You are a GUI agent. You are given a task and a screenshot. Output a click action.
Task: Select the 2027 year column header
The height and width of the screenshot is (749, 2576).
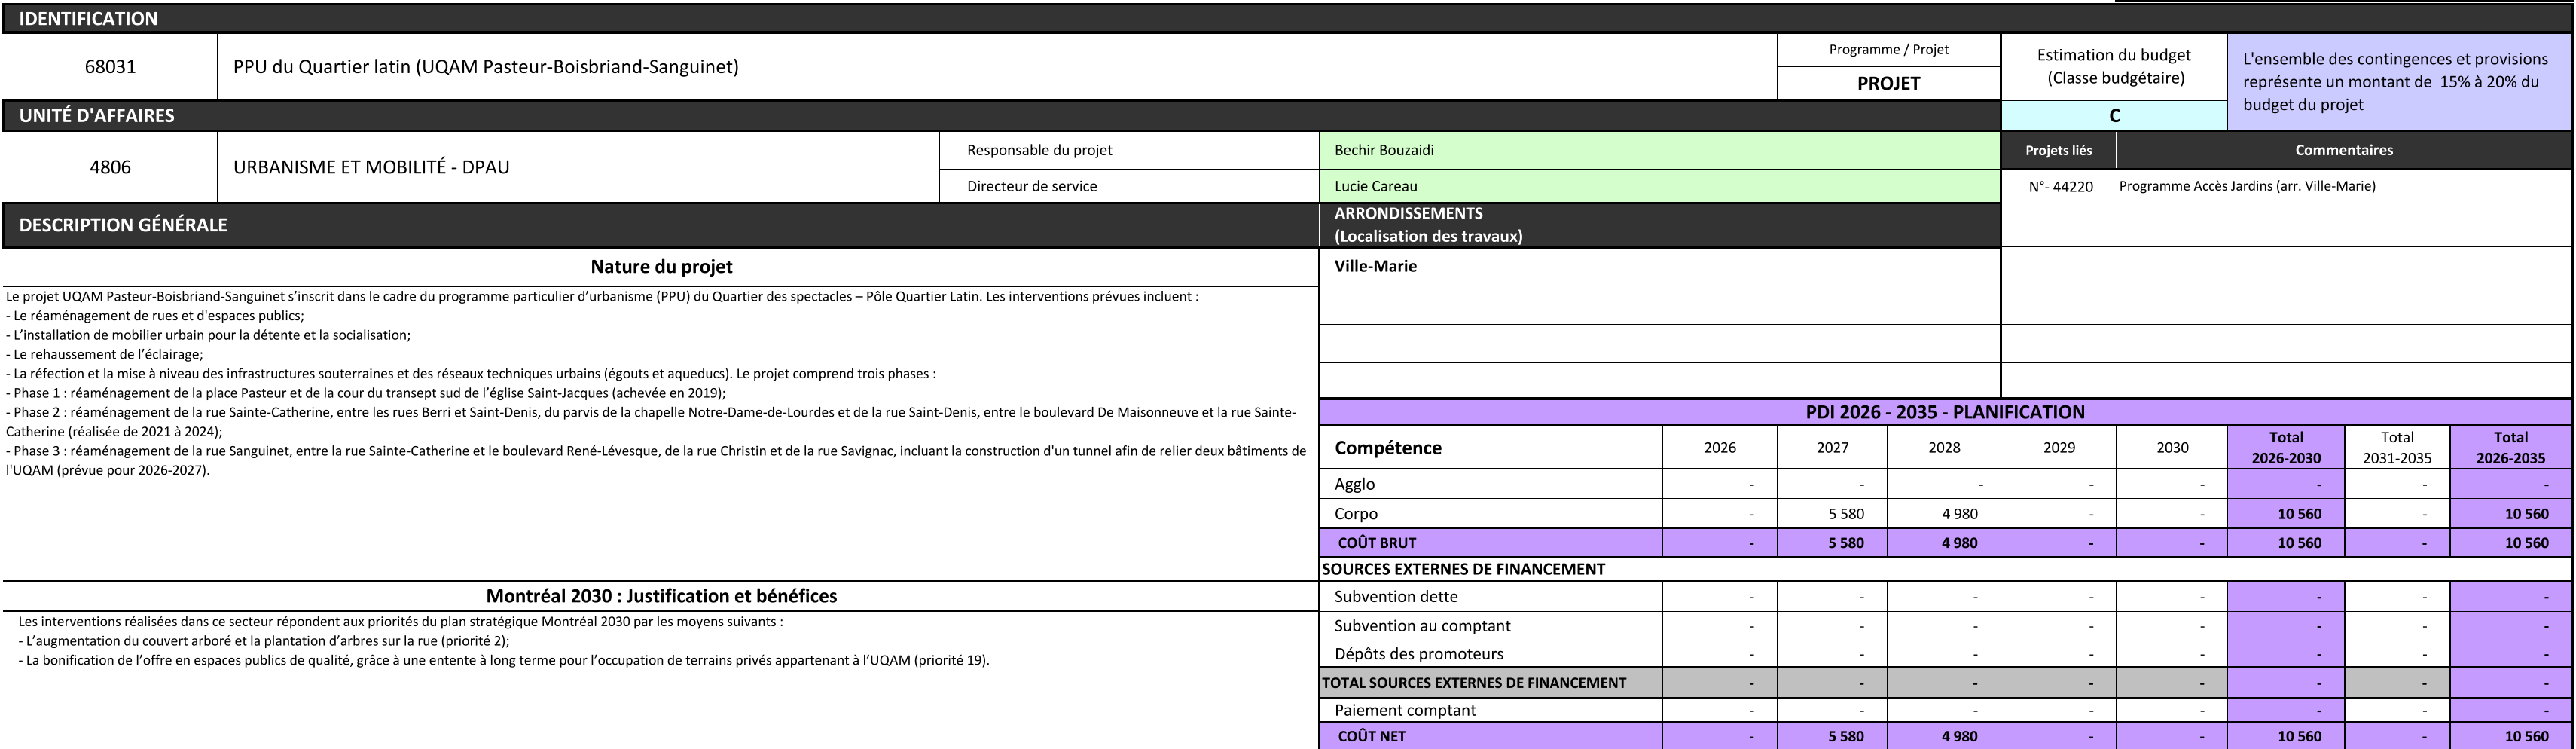(1832, 448)
